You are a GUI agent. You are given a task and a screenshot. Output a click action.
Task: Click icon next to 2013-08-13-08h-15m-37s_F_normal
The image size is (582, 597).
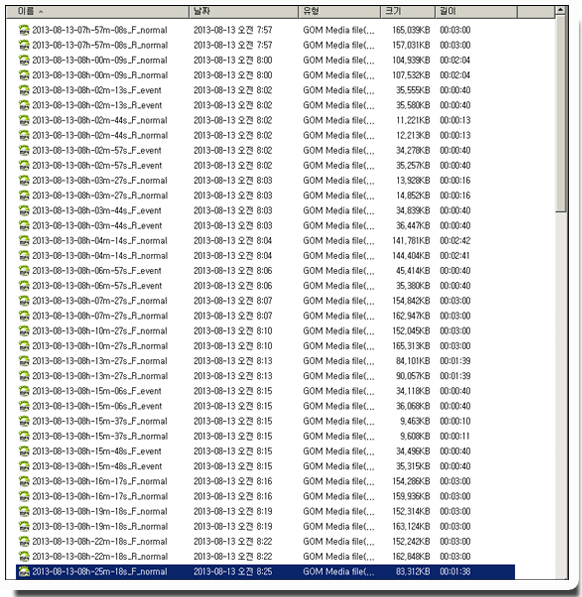click(x=24, y=421)
